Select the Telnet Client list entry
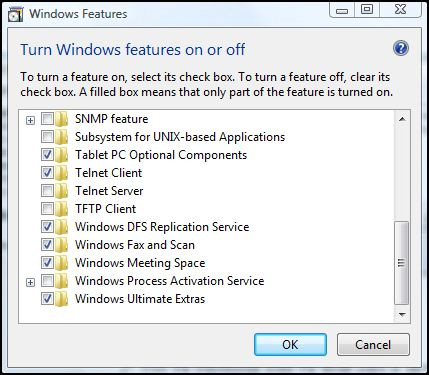Viewport: 429px width, 375px height. [x=108, y=173]
